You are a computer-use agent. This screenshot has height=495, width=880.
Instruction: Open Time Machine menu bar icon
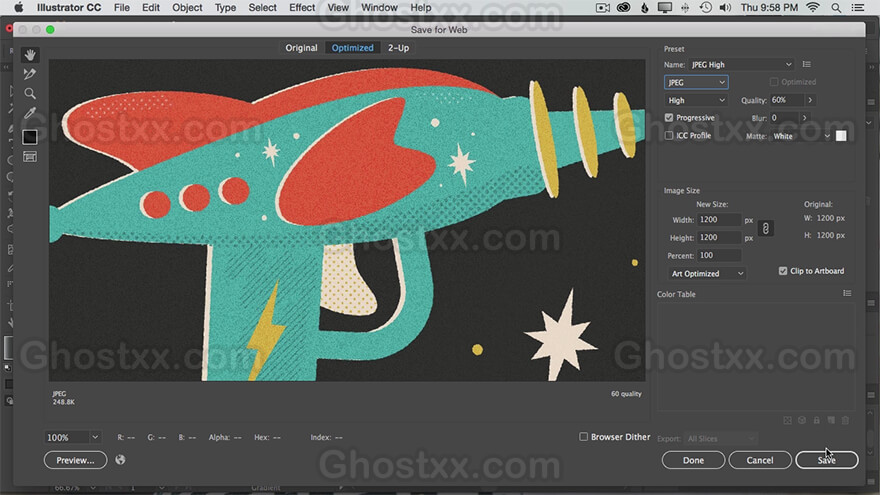(705, 7)
